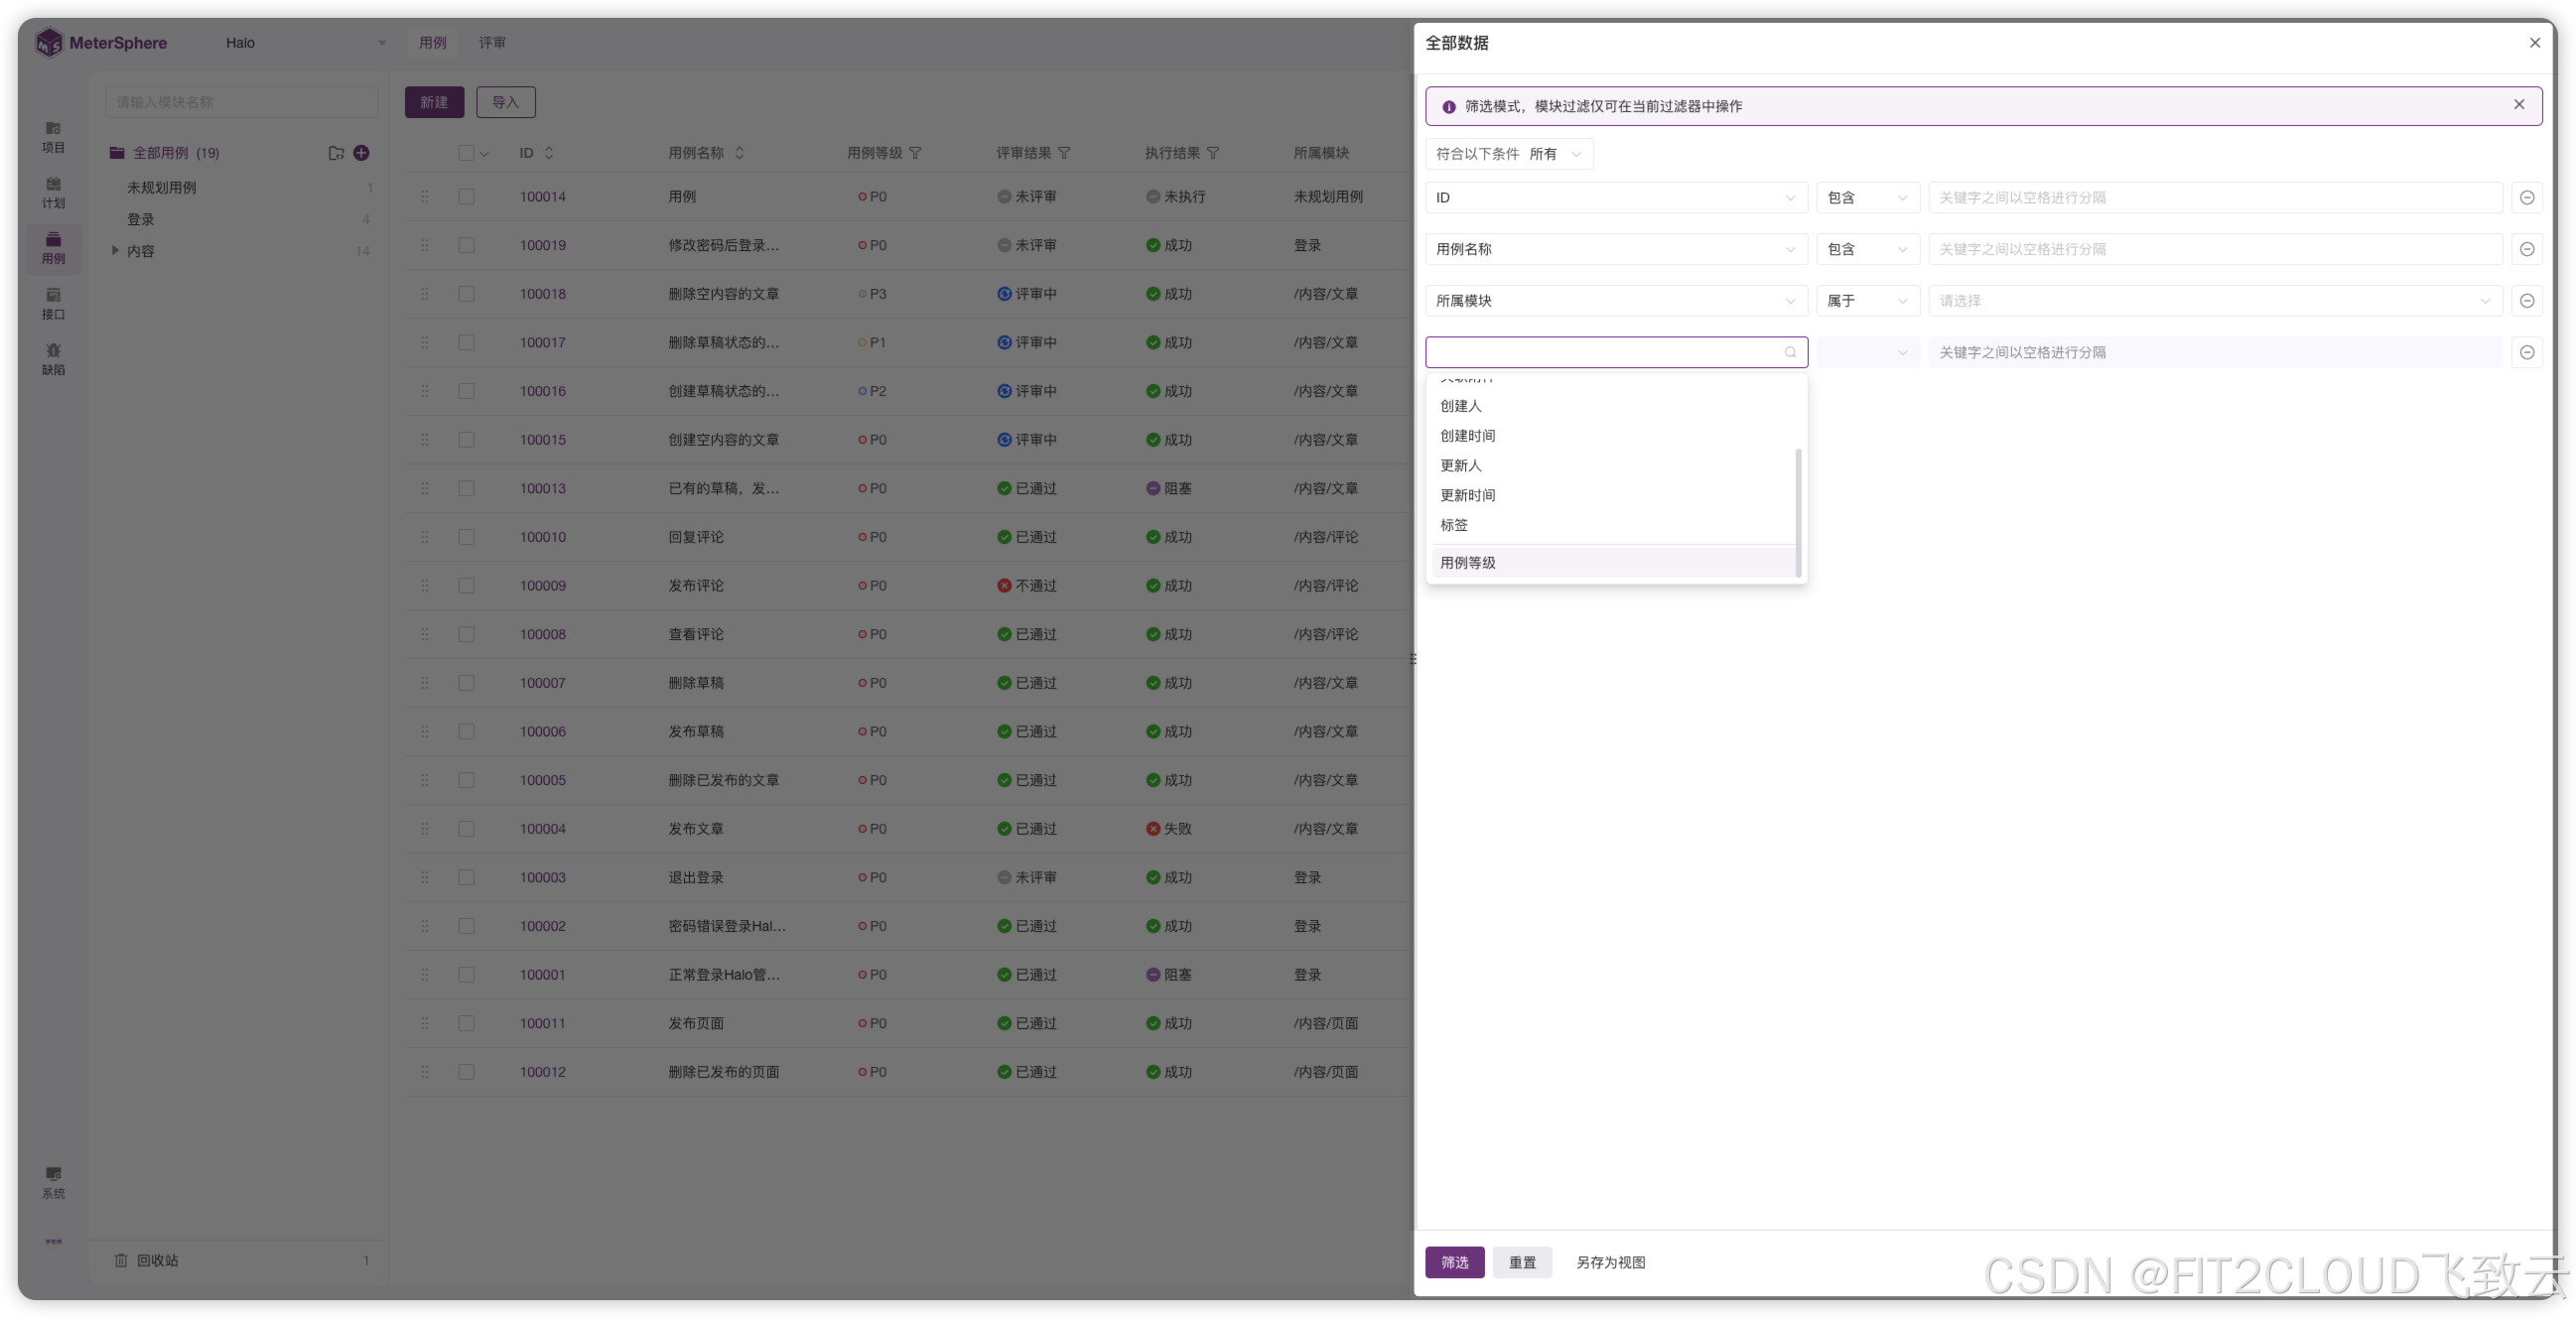The width and height of the screenshot is (2576, 1318).
Task: Click the drag handle for row 100014
Action: pyautogui.click(x=425, y=197)
